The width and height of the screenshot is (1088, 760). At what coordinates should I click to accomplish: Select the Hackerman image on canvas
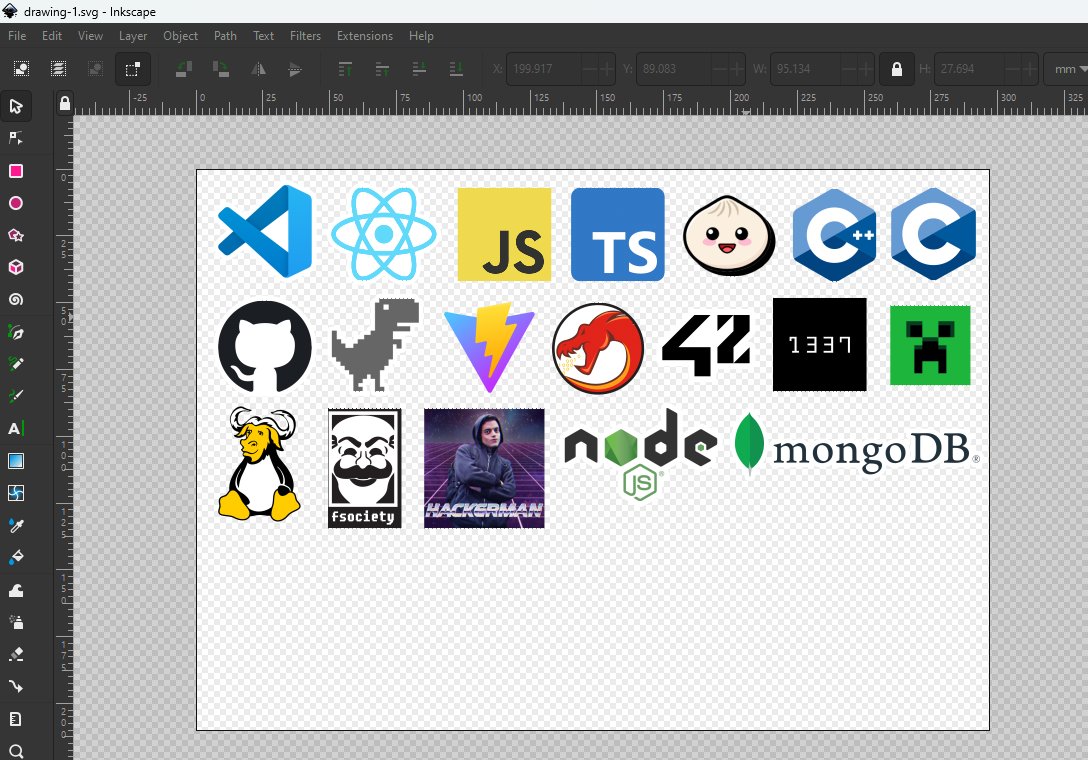point(484,468)
